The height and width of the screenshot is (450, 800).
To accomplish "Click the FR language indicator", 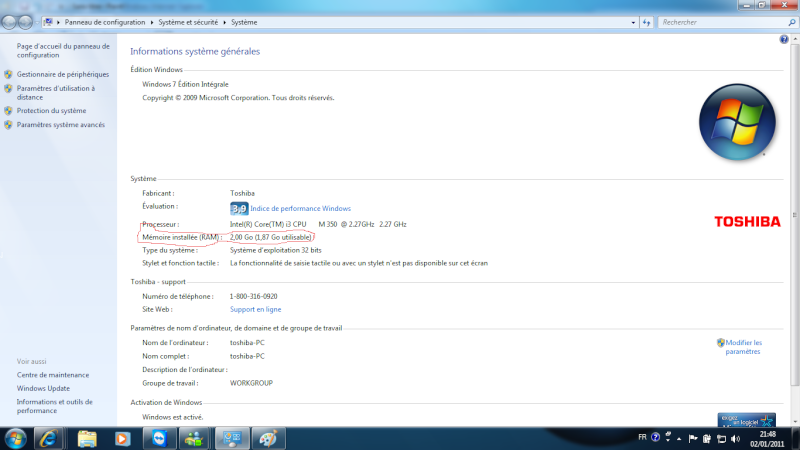I will point(642,437).
